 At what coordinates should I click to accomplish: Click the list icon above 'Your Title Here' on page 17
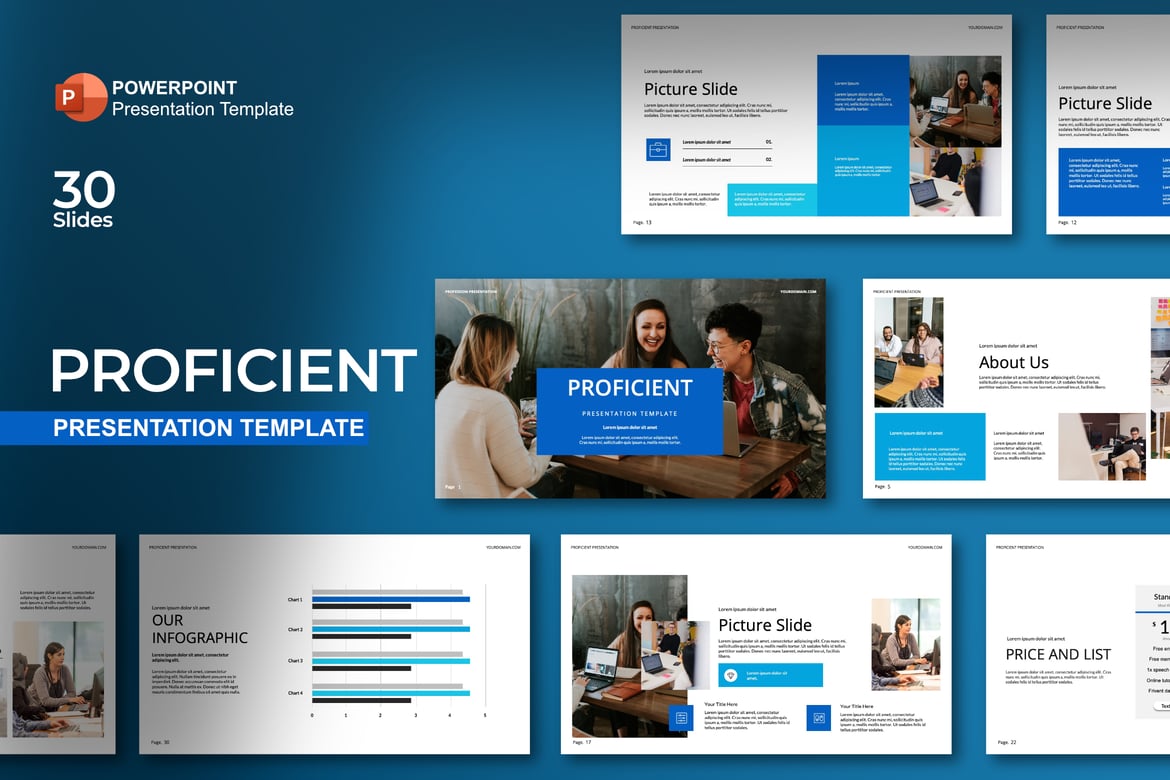click(681, 718)
